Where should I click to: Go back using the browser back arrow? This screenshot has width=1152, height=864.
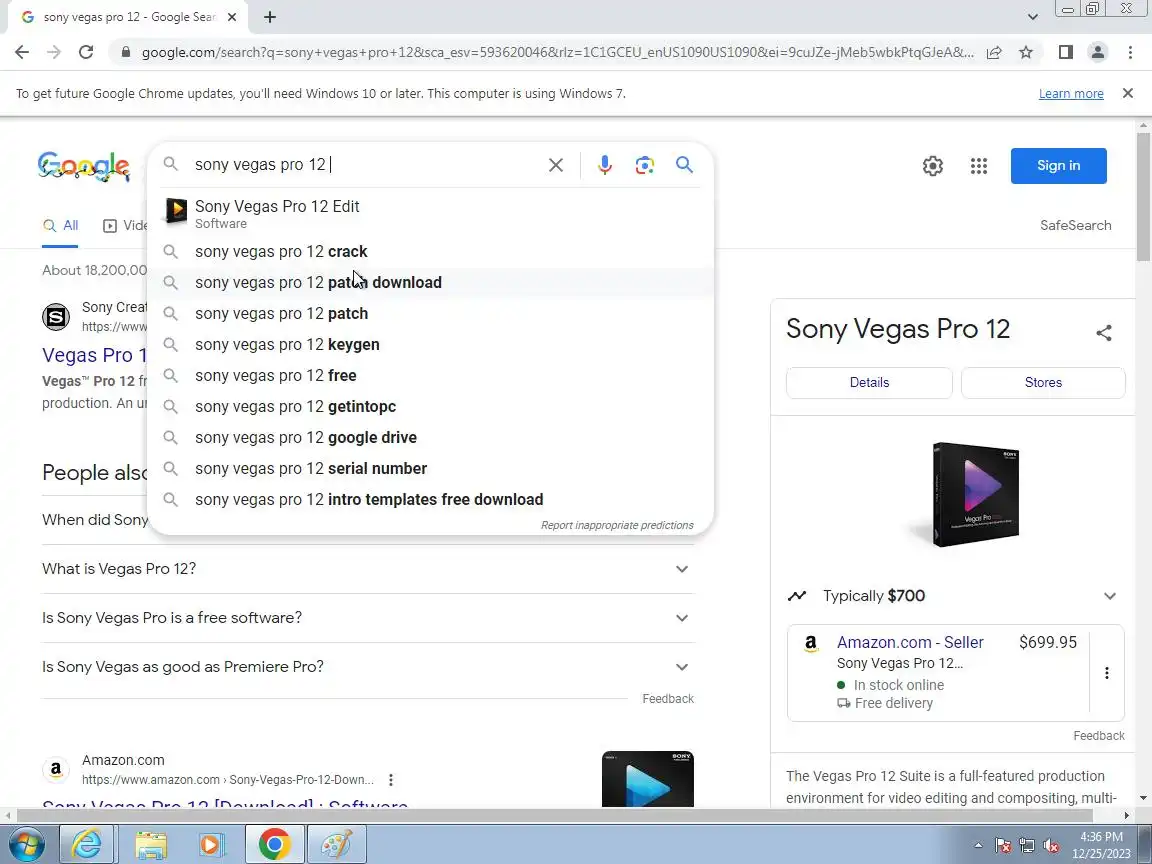point(22,52)
